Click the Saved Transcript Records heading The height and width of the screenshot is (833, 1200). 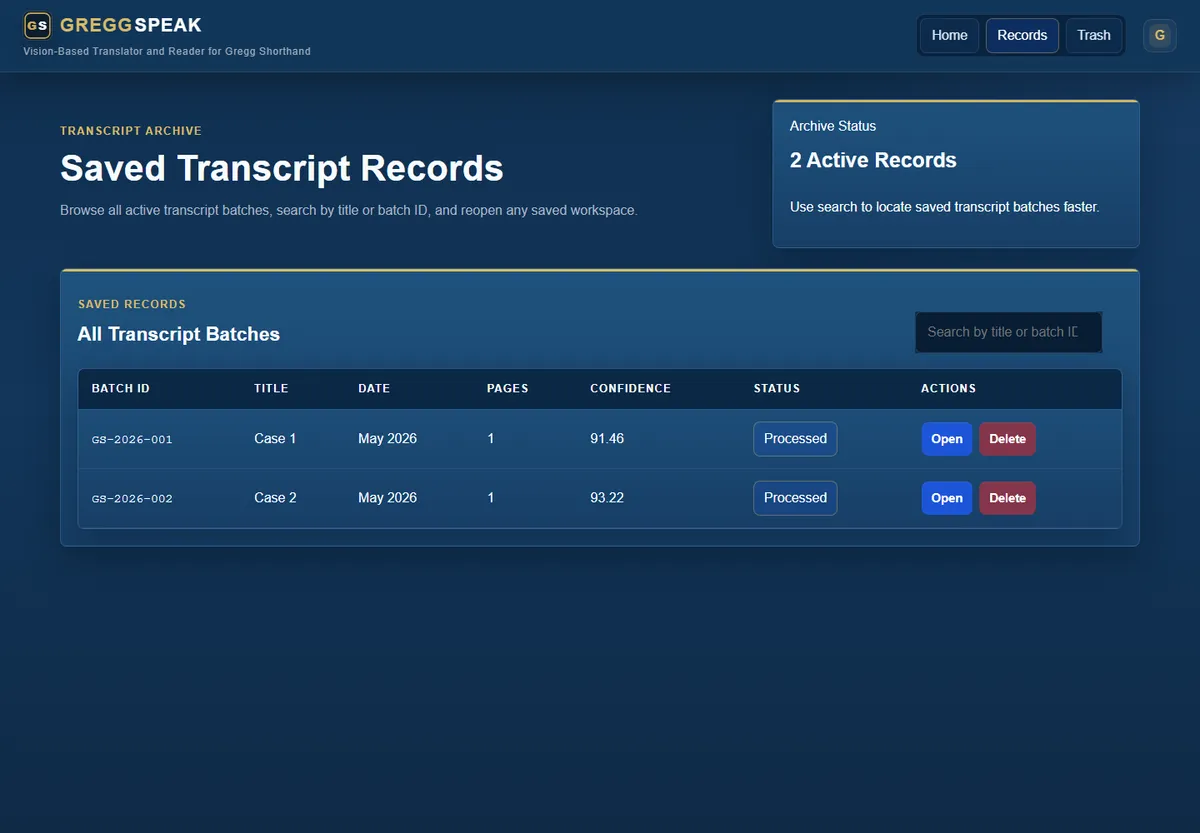click(282, 168)
